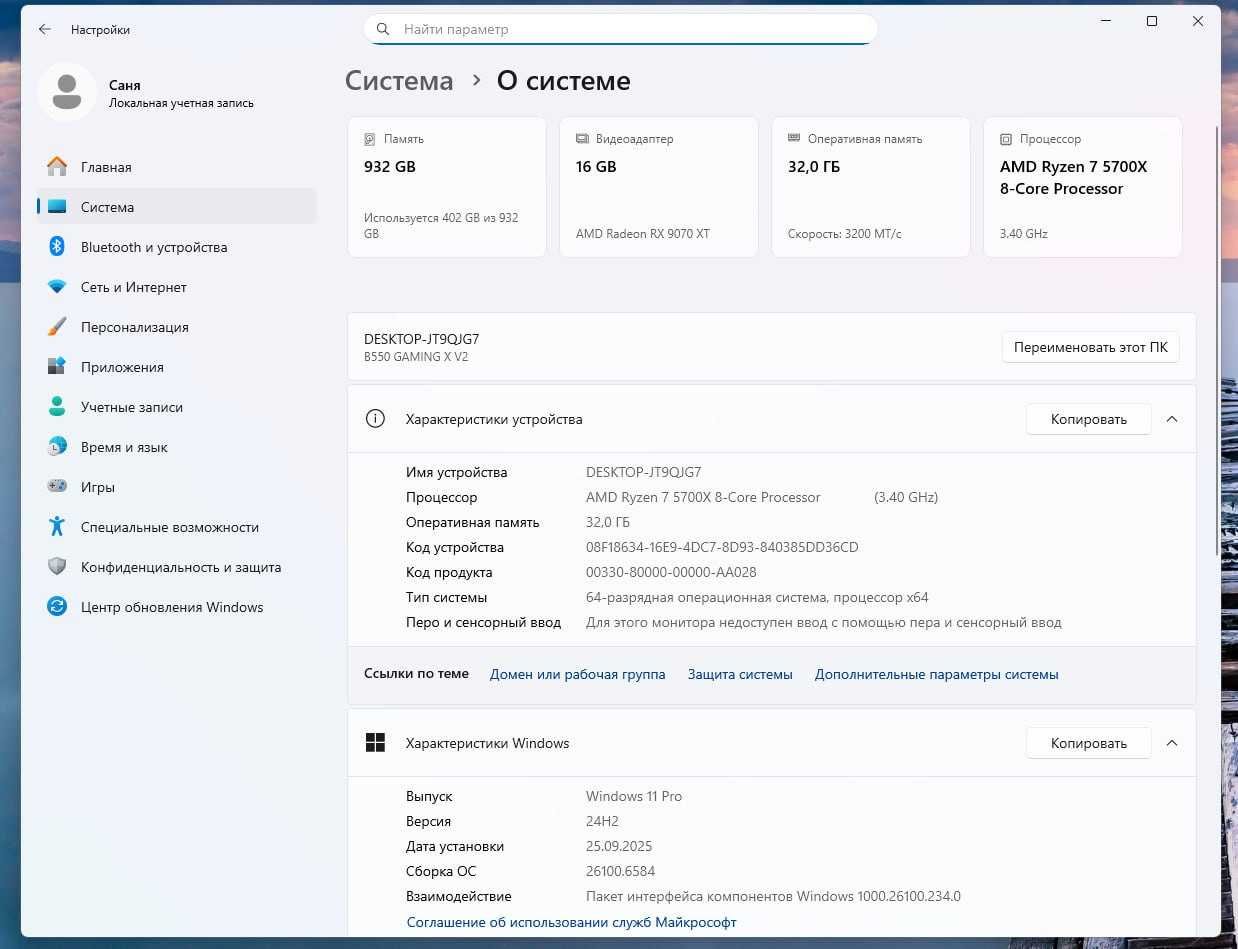Go to Сеть и Интернет
This screenshot has width=1238, height=949.
coord(177,287)
